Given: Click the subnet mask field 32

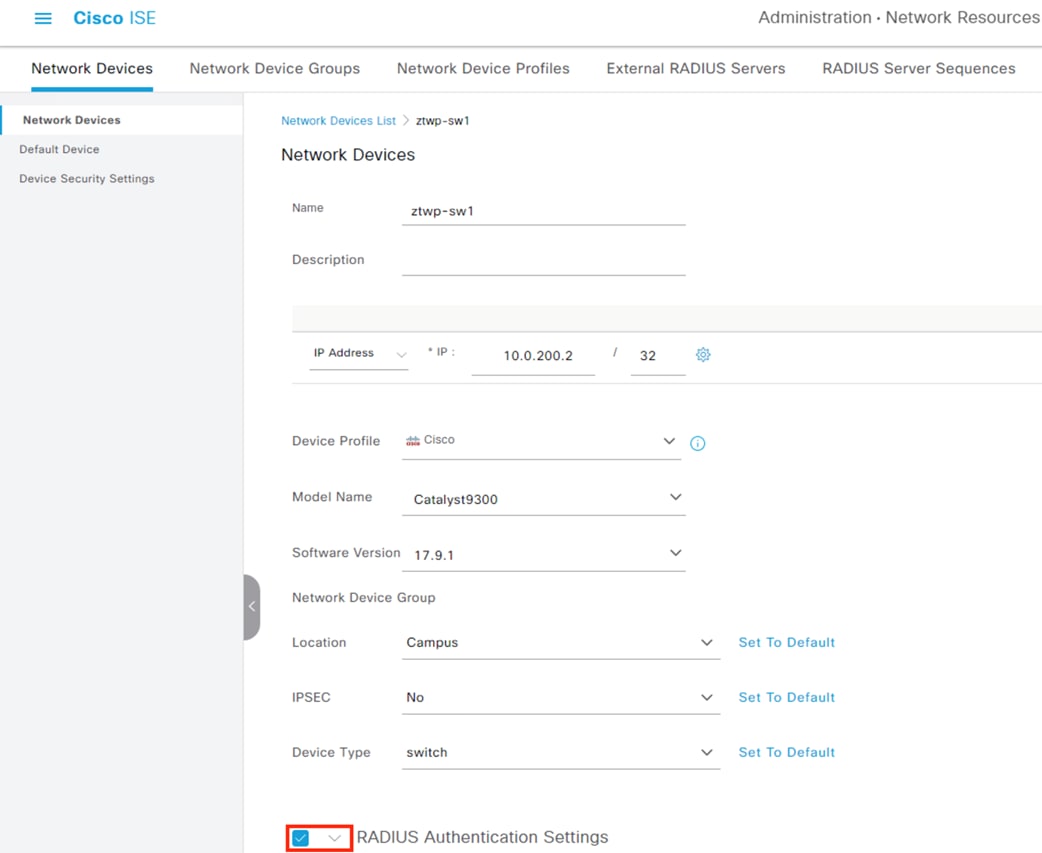Looking at the screenshot, I should pos(658,356).
